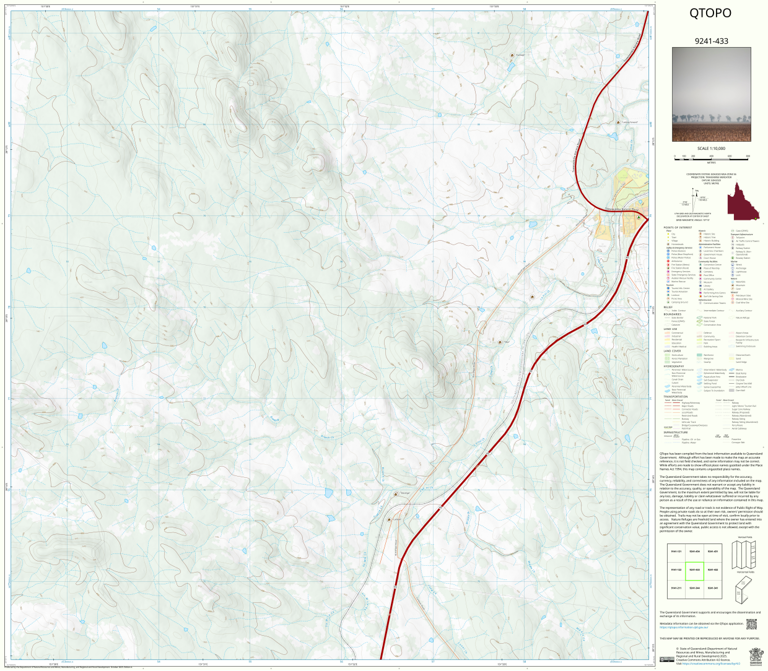Screen dimensions: 768x671
Task: Click the QR code for QTopo metadata
Action: pos(751,624)
